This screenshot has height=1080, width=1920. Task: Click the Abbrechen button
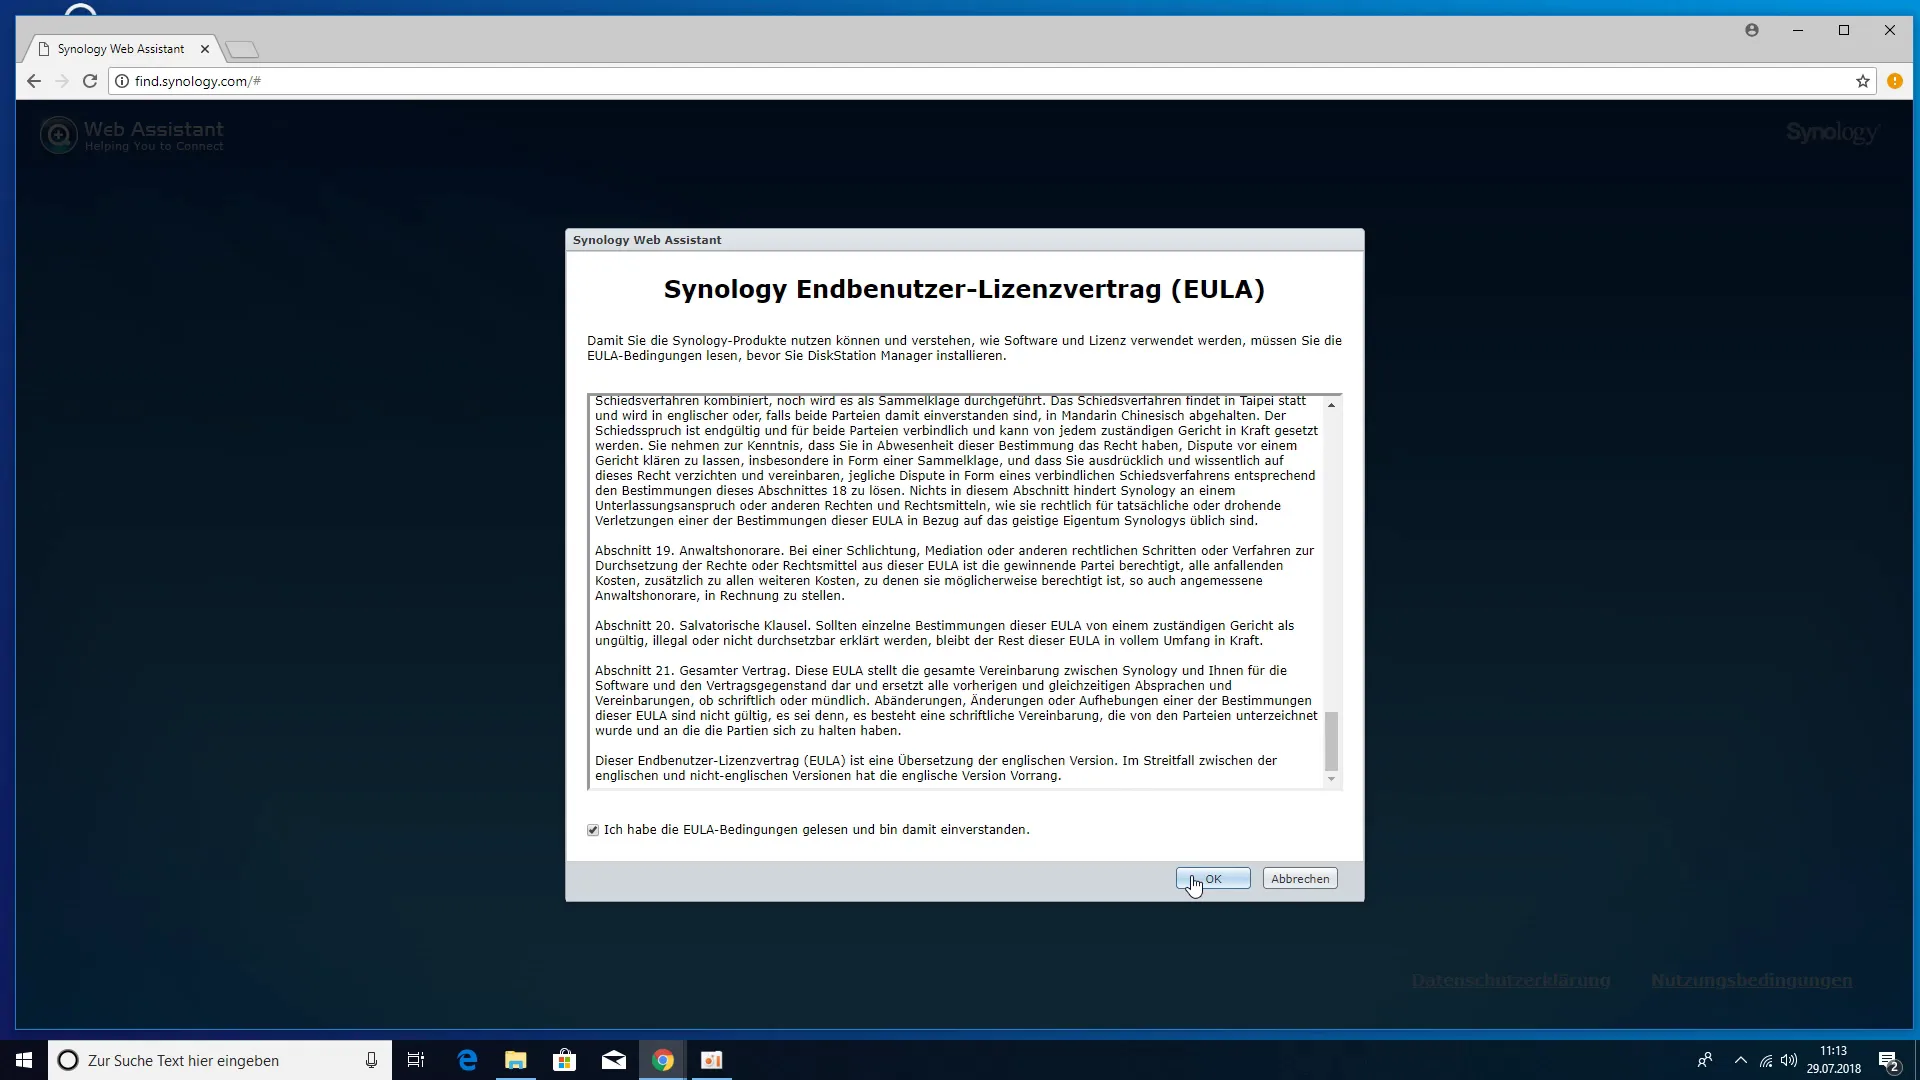(1300, 879)
